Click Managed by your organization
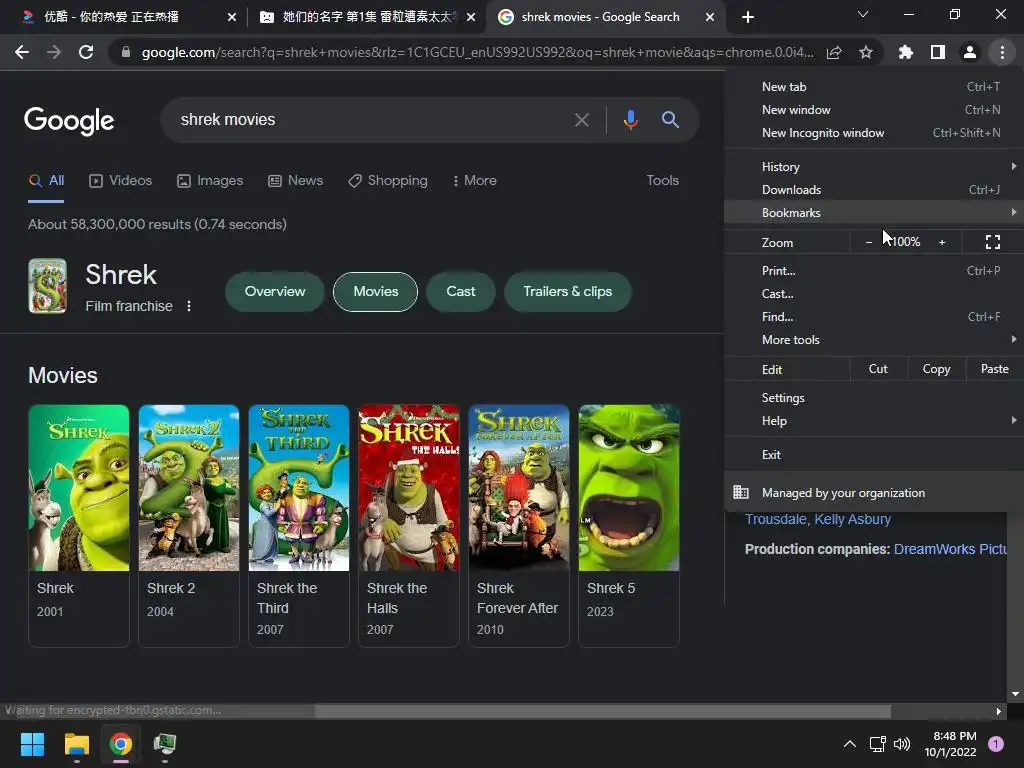 (874, 492)
